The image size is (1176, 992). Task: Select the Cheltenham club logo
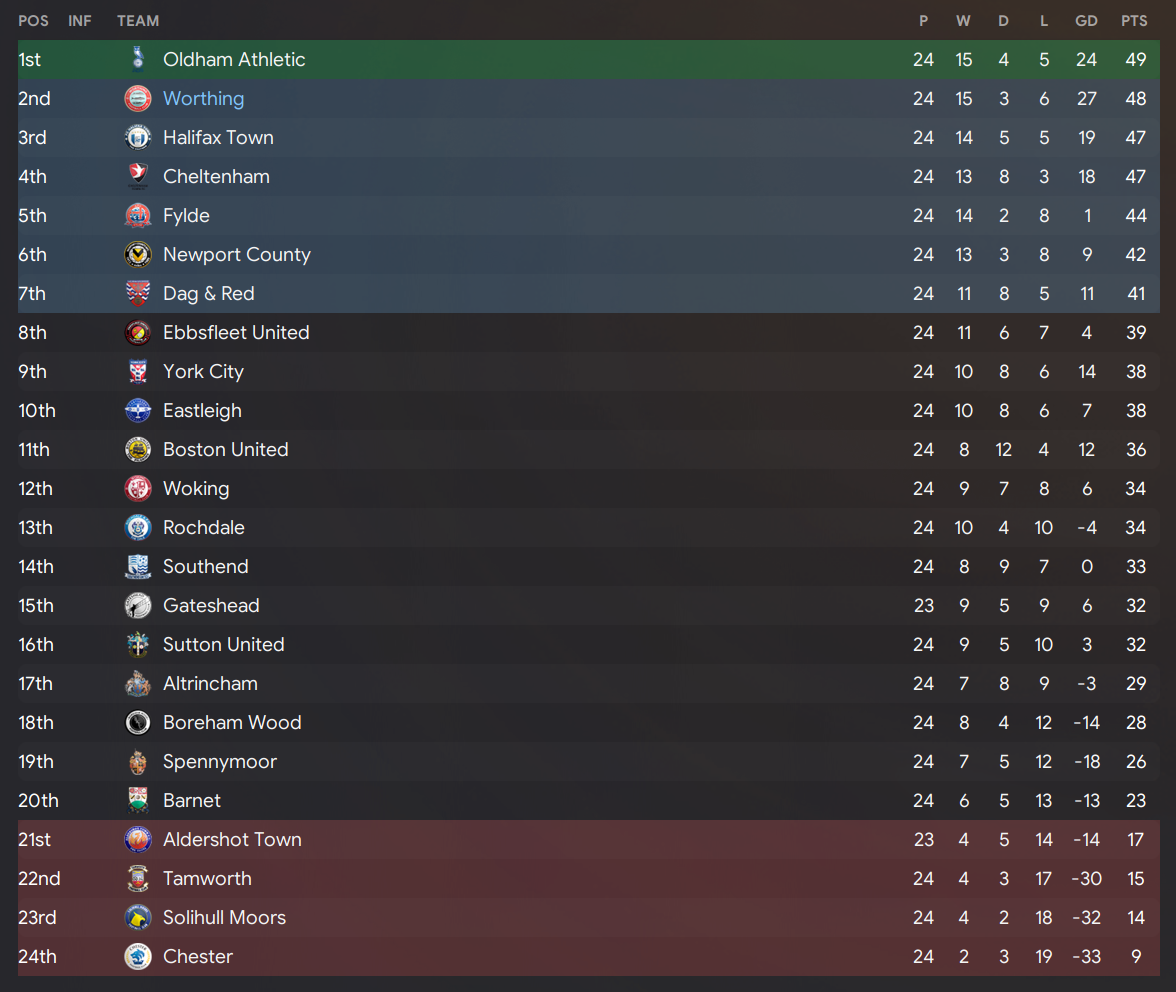[x=138, y=176]
